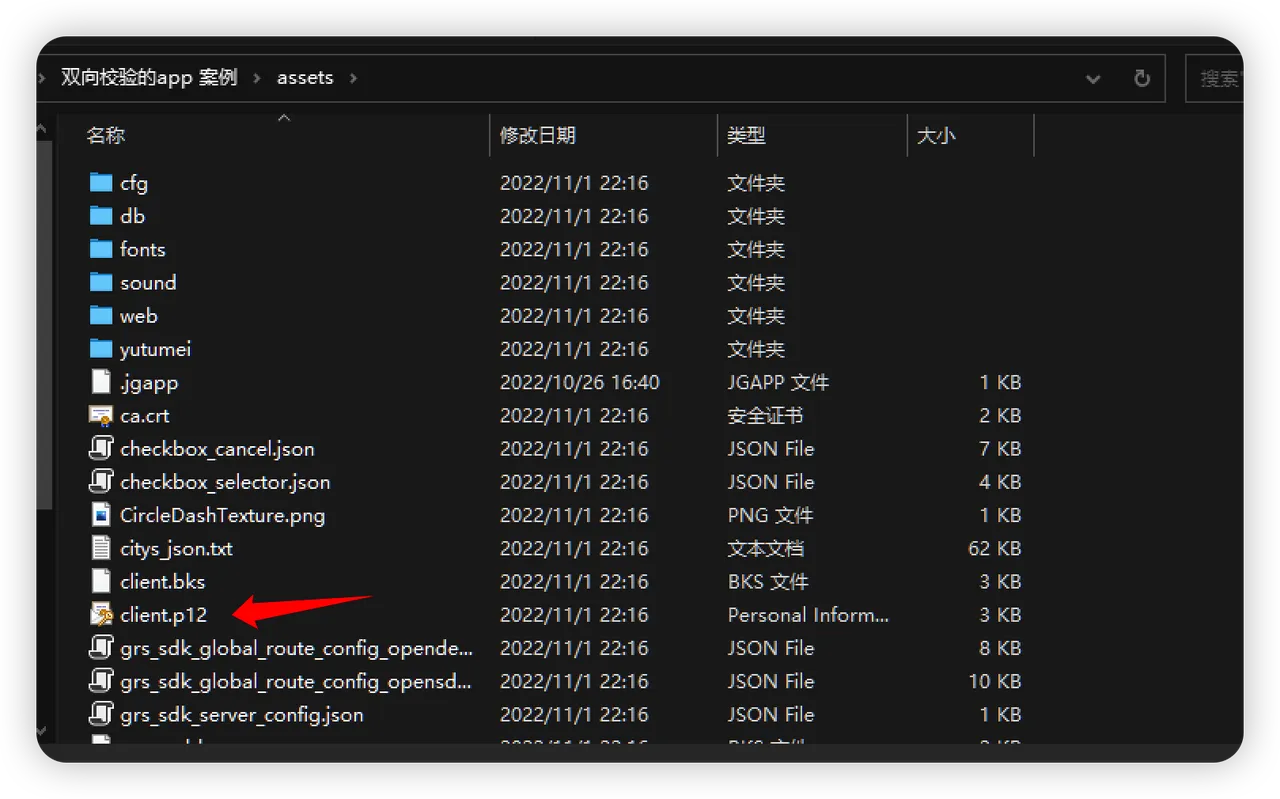
Task: Select the .jgapp blank file icon
Action: [x=101, y=382]
